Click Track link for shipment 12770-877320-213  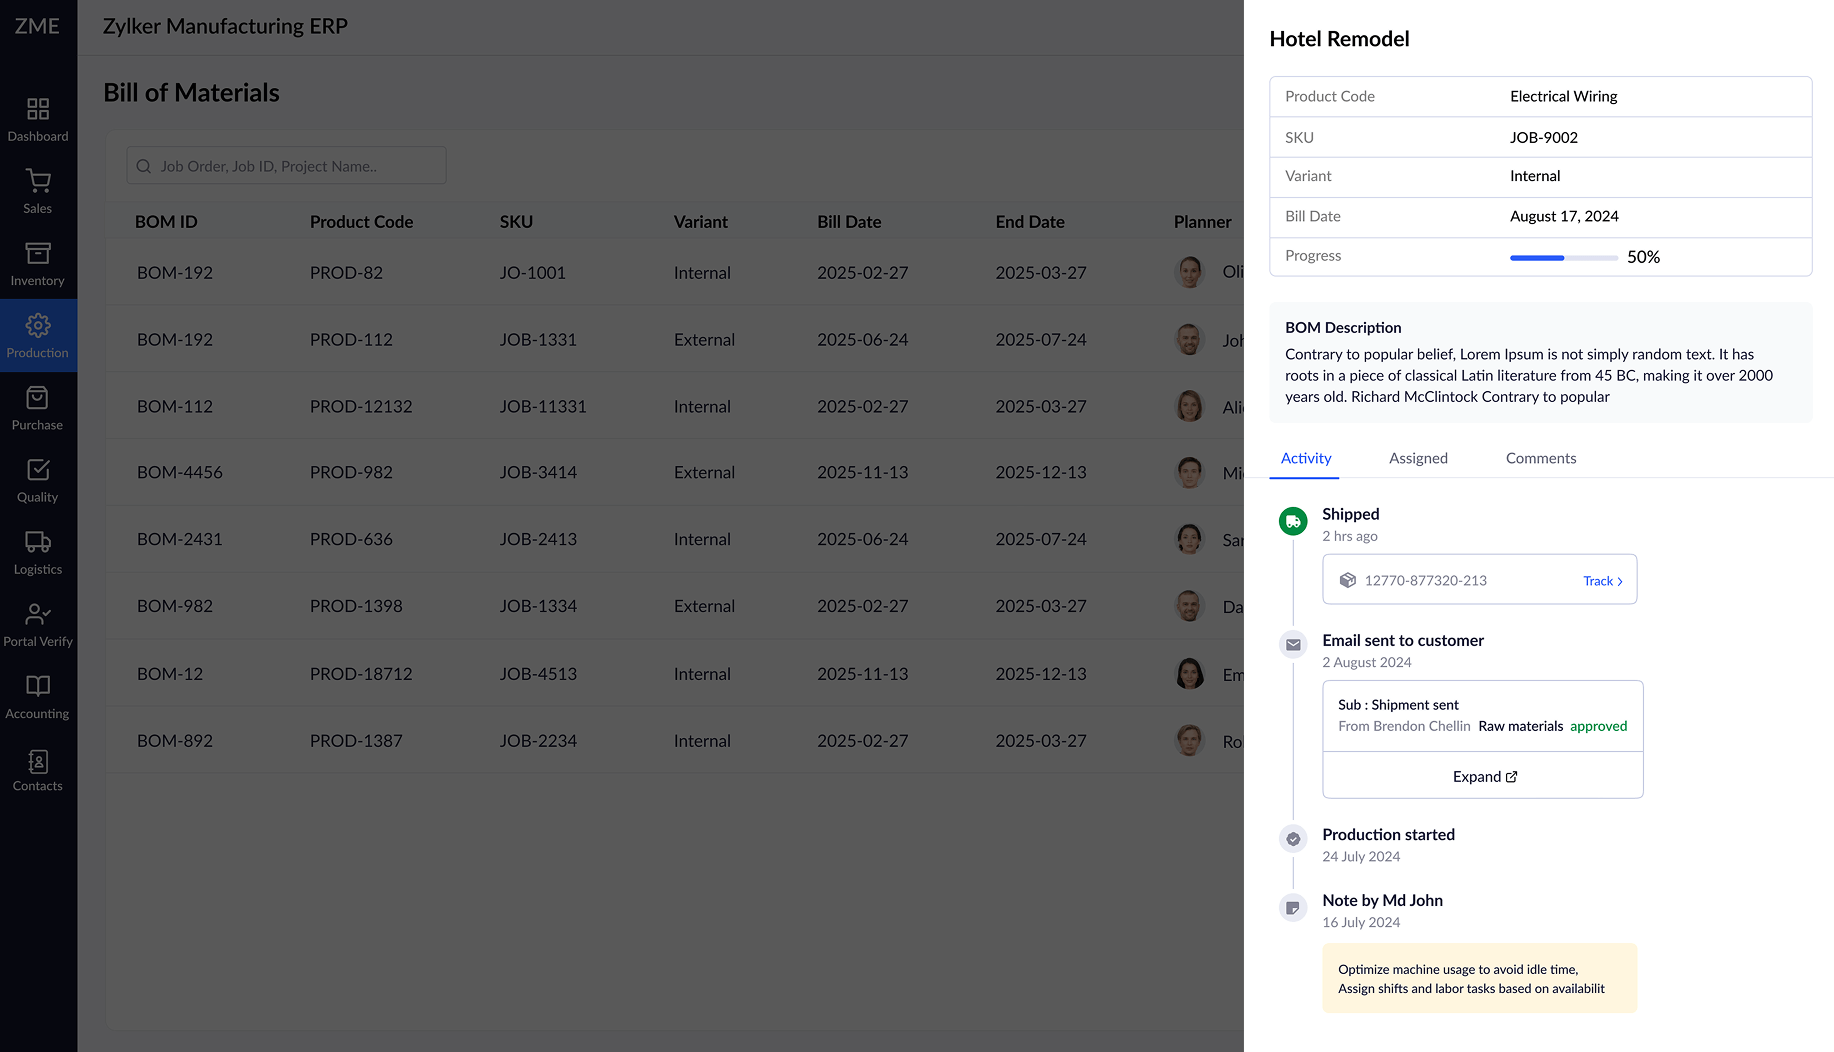click(1602, 581)
